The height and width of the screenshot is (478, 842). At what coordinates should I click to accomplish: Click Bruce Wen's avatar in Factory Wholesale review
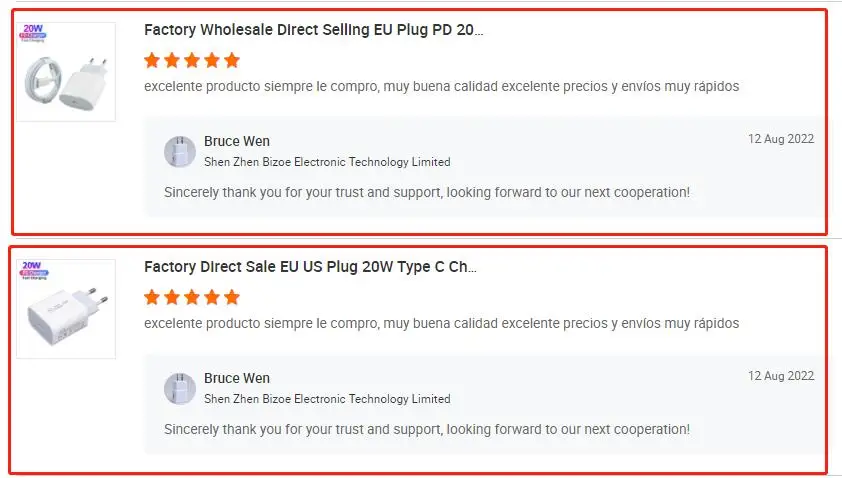pyautogui.click(x=180, y=151)
